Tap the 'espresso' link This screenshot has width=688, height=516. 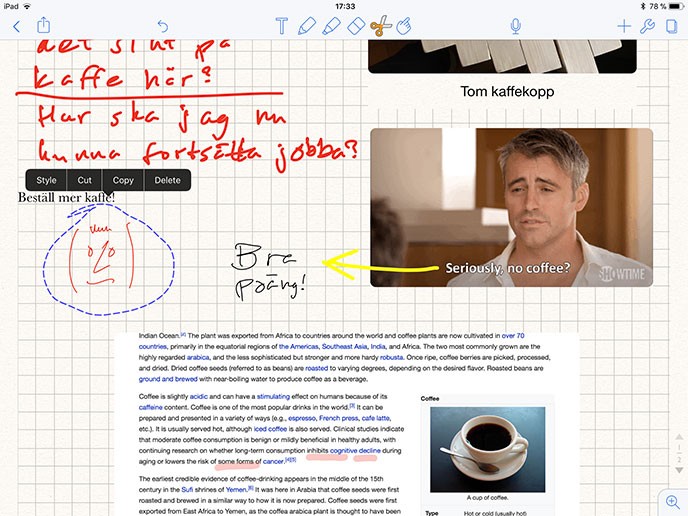click(x=302, y=418)
